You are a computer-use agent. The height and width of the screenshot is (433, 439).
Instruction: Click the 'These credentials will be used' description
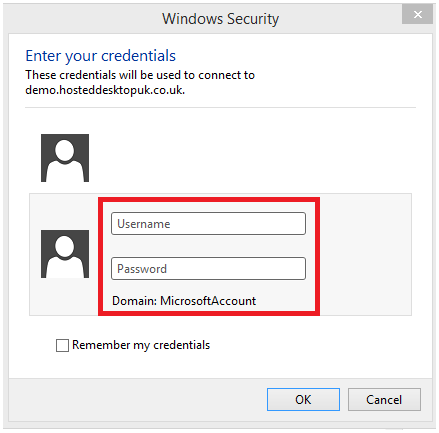(140, 75)
